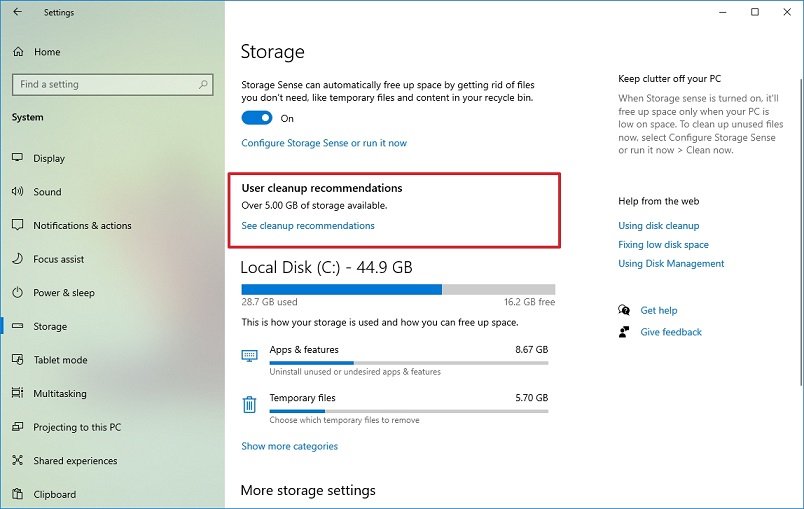This screenshot has height=509, width=804.
Task: Expand Show more categories
Action: pyautogui.click(x=289, y=446)
